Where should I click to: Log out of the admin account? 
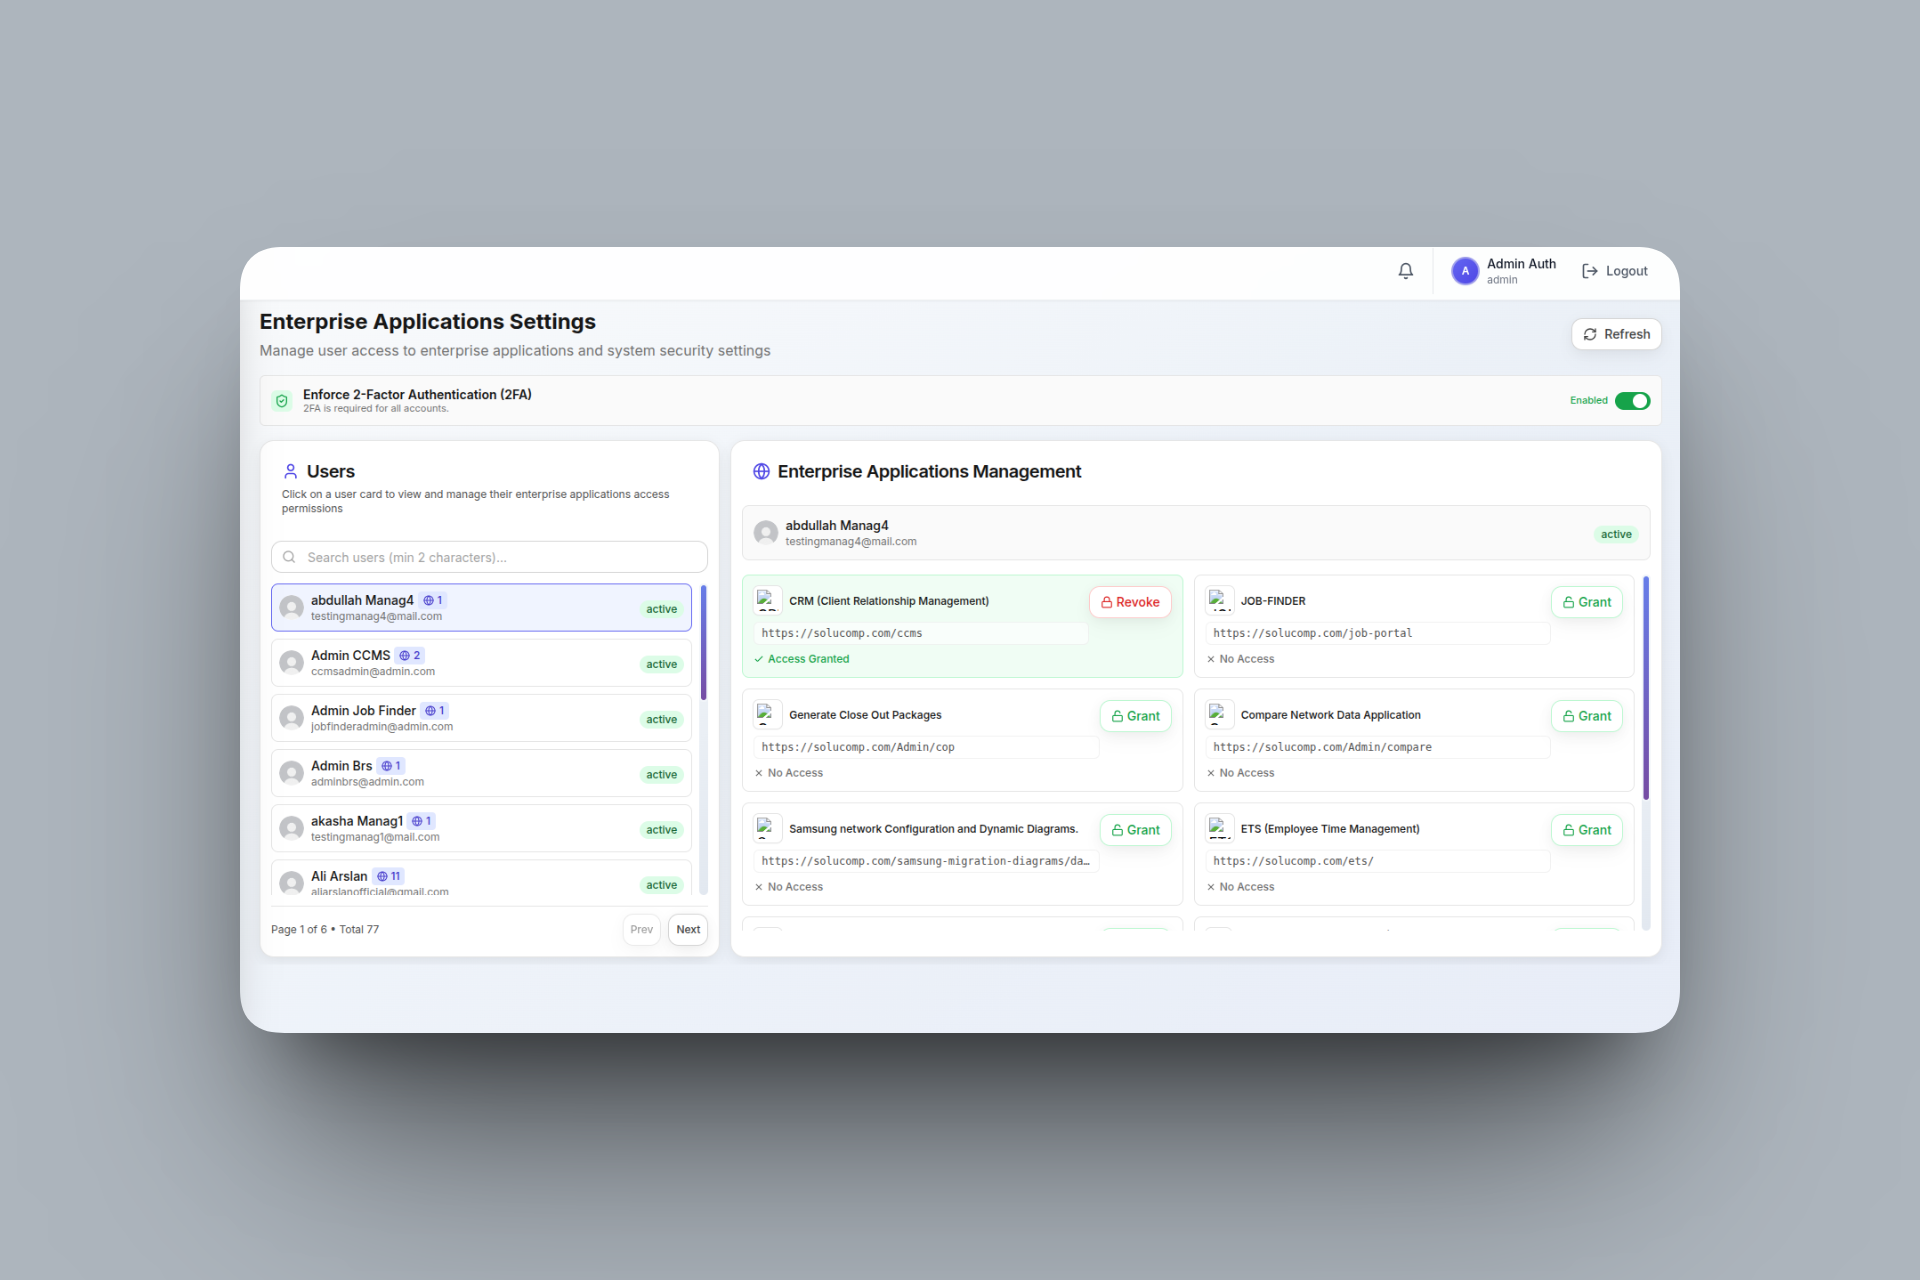tap(1614, 271)
